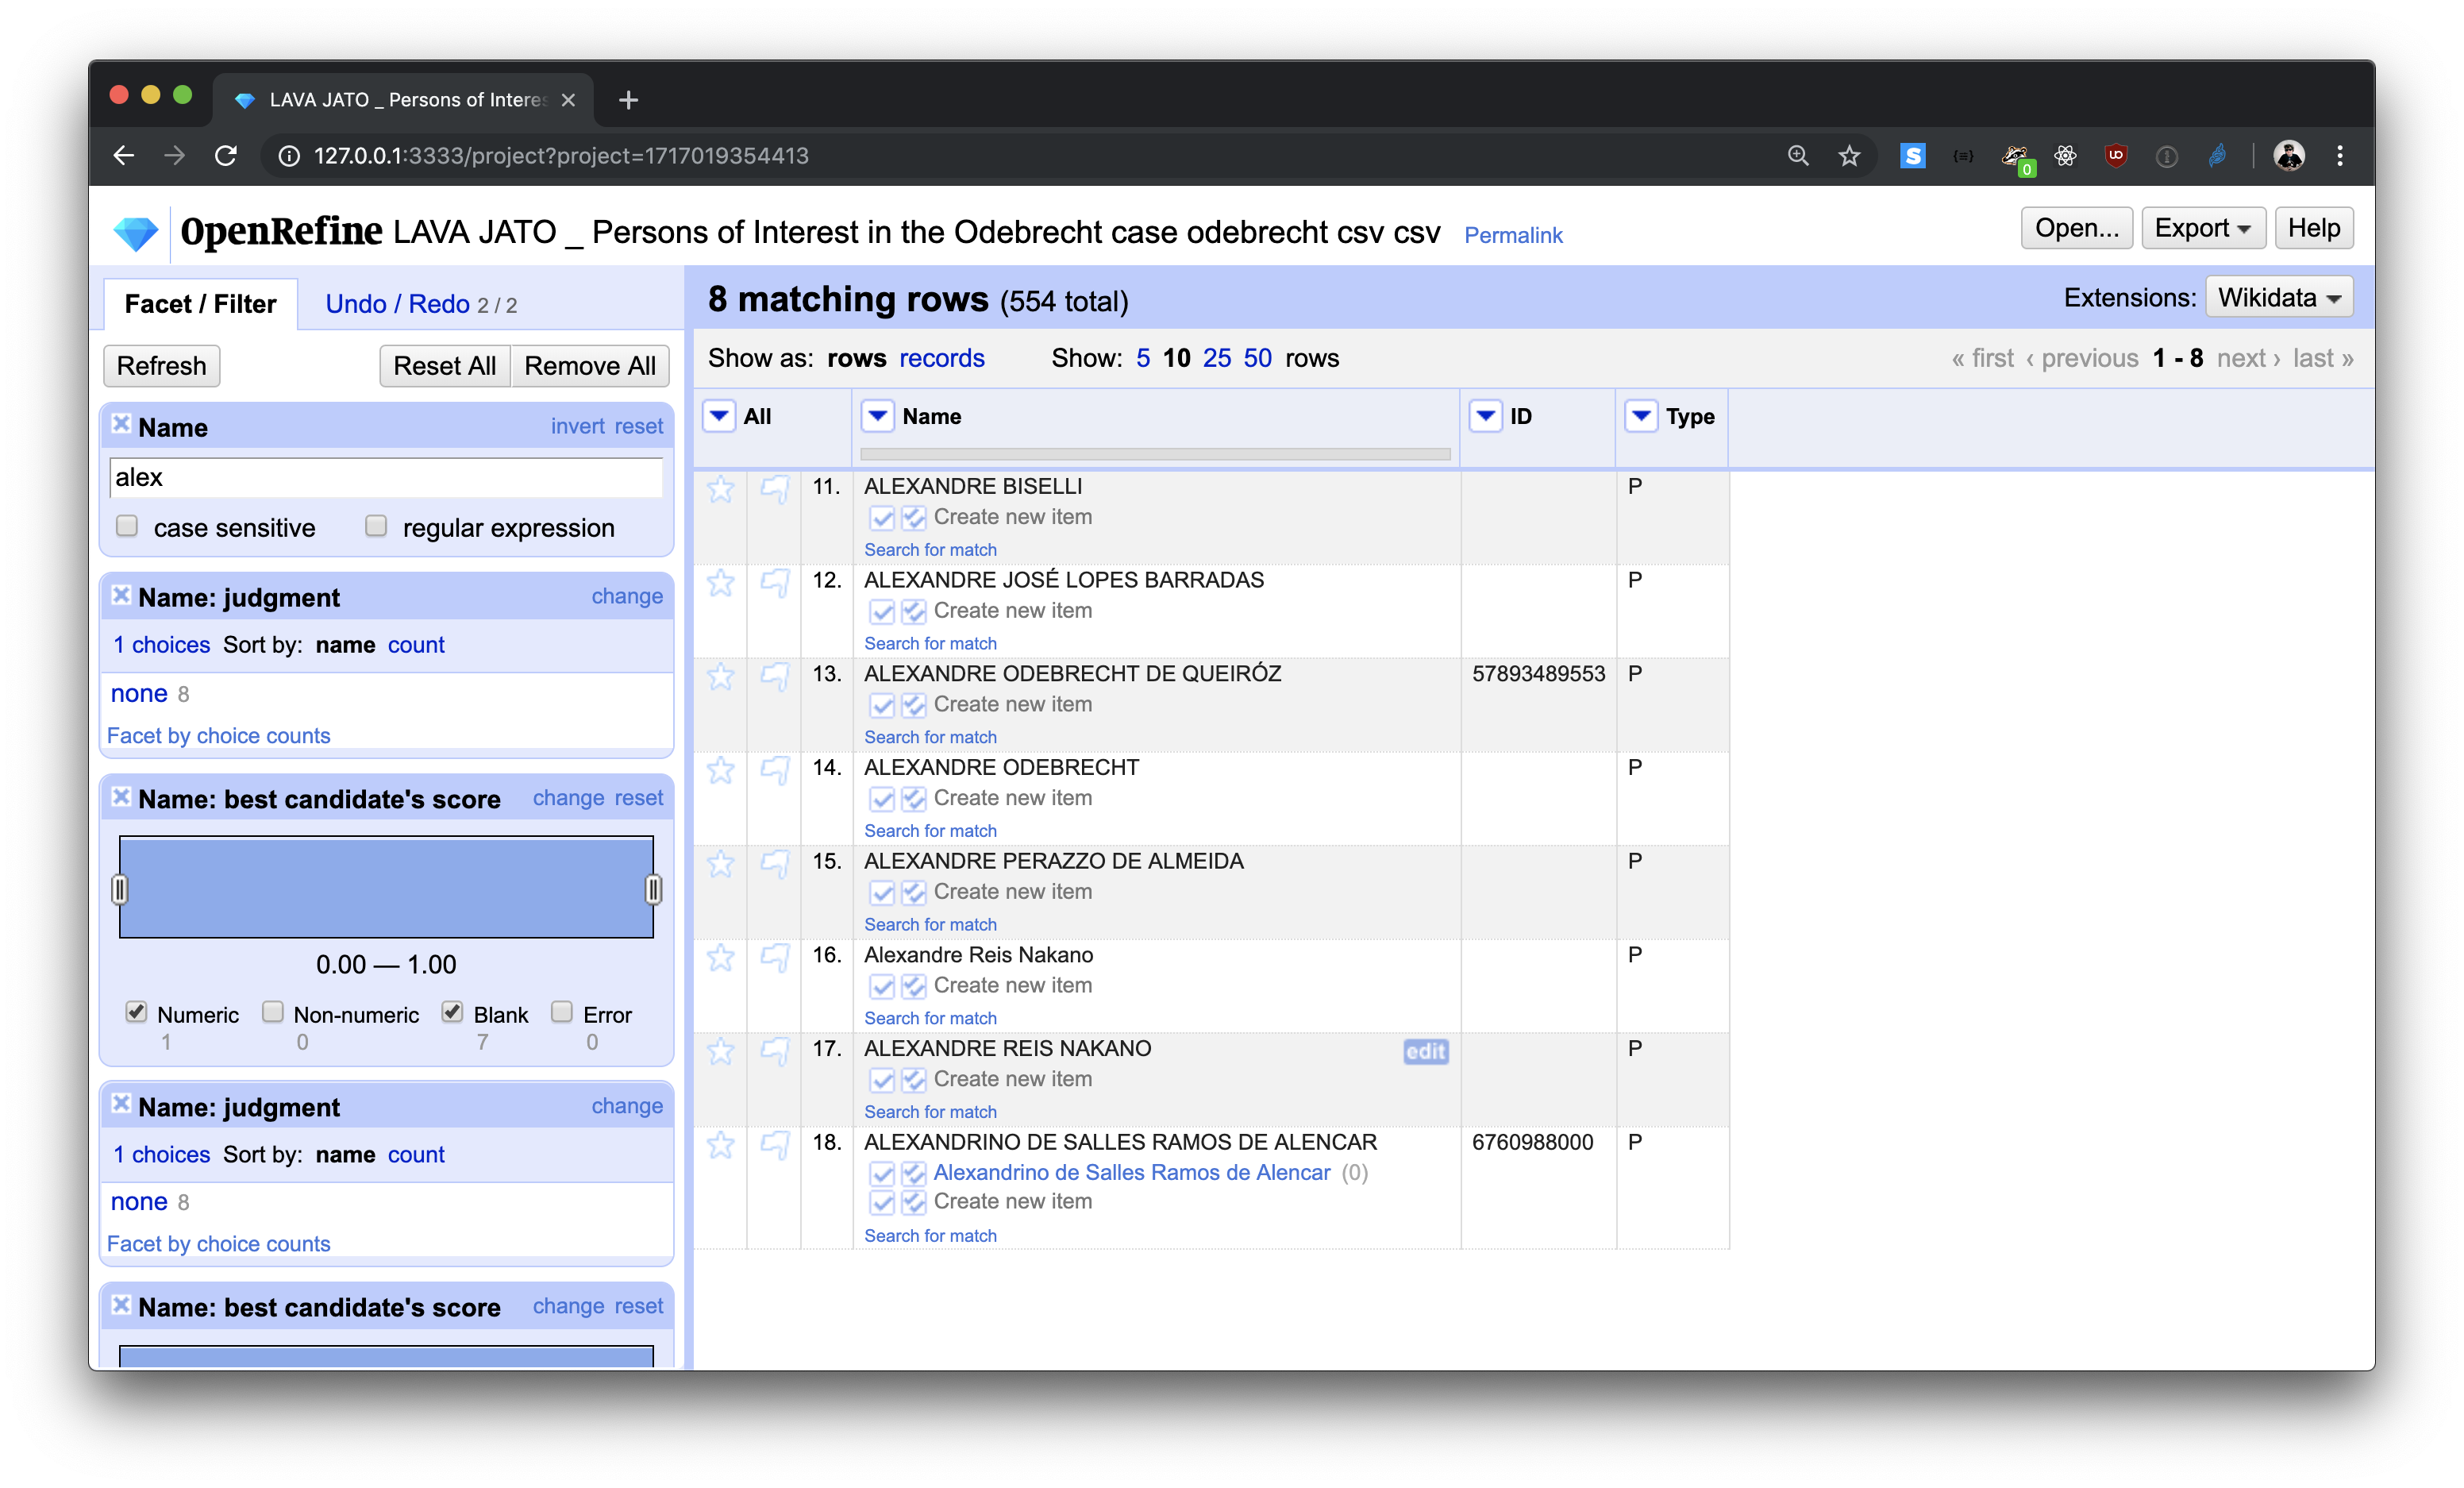
Task: Enable regular expression option
Action: [376, 526]
